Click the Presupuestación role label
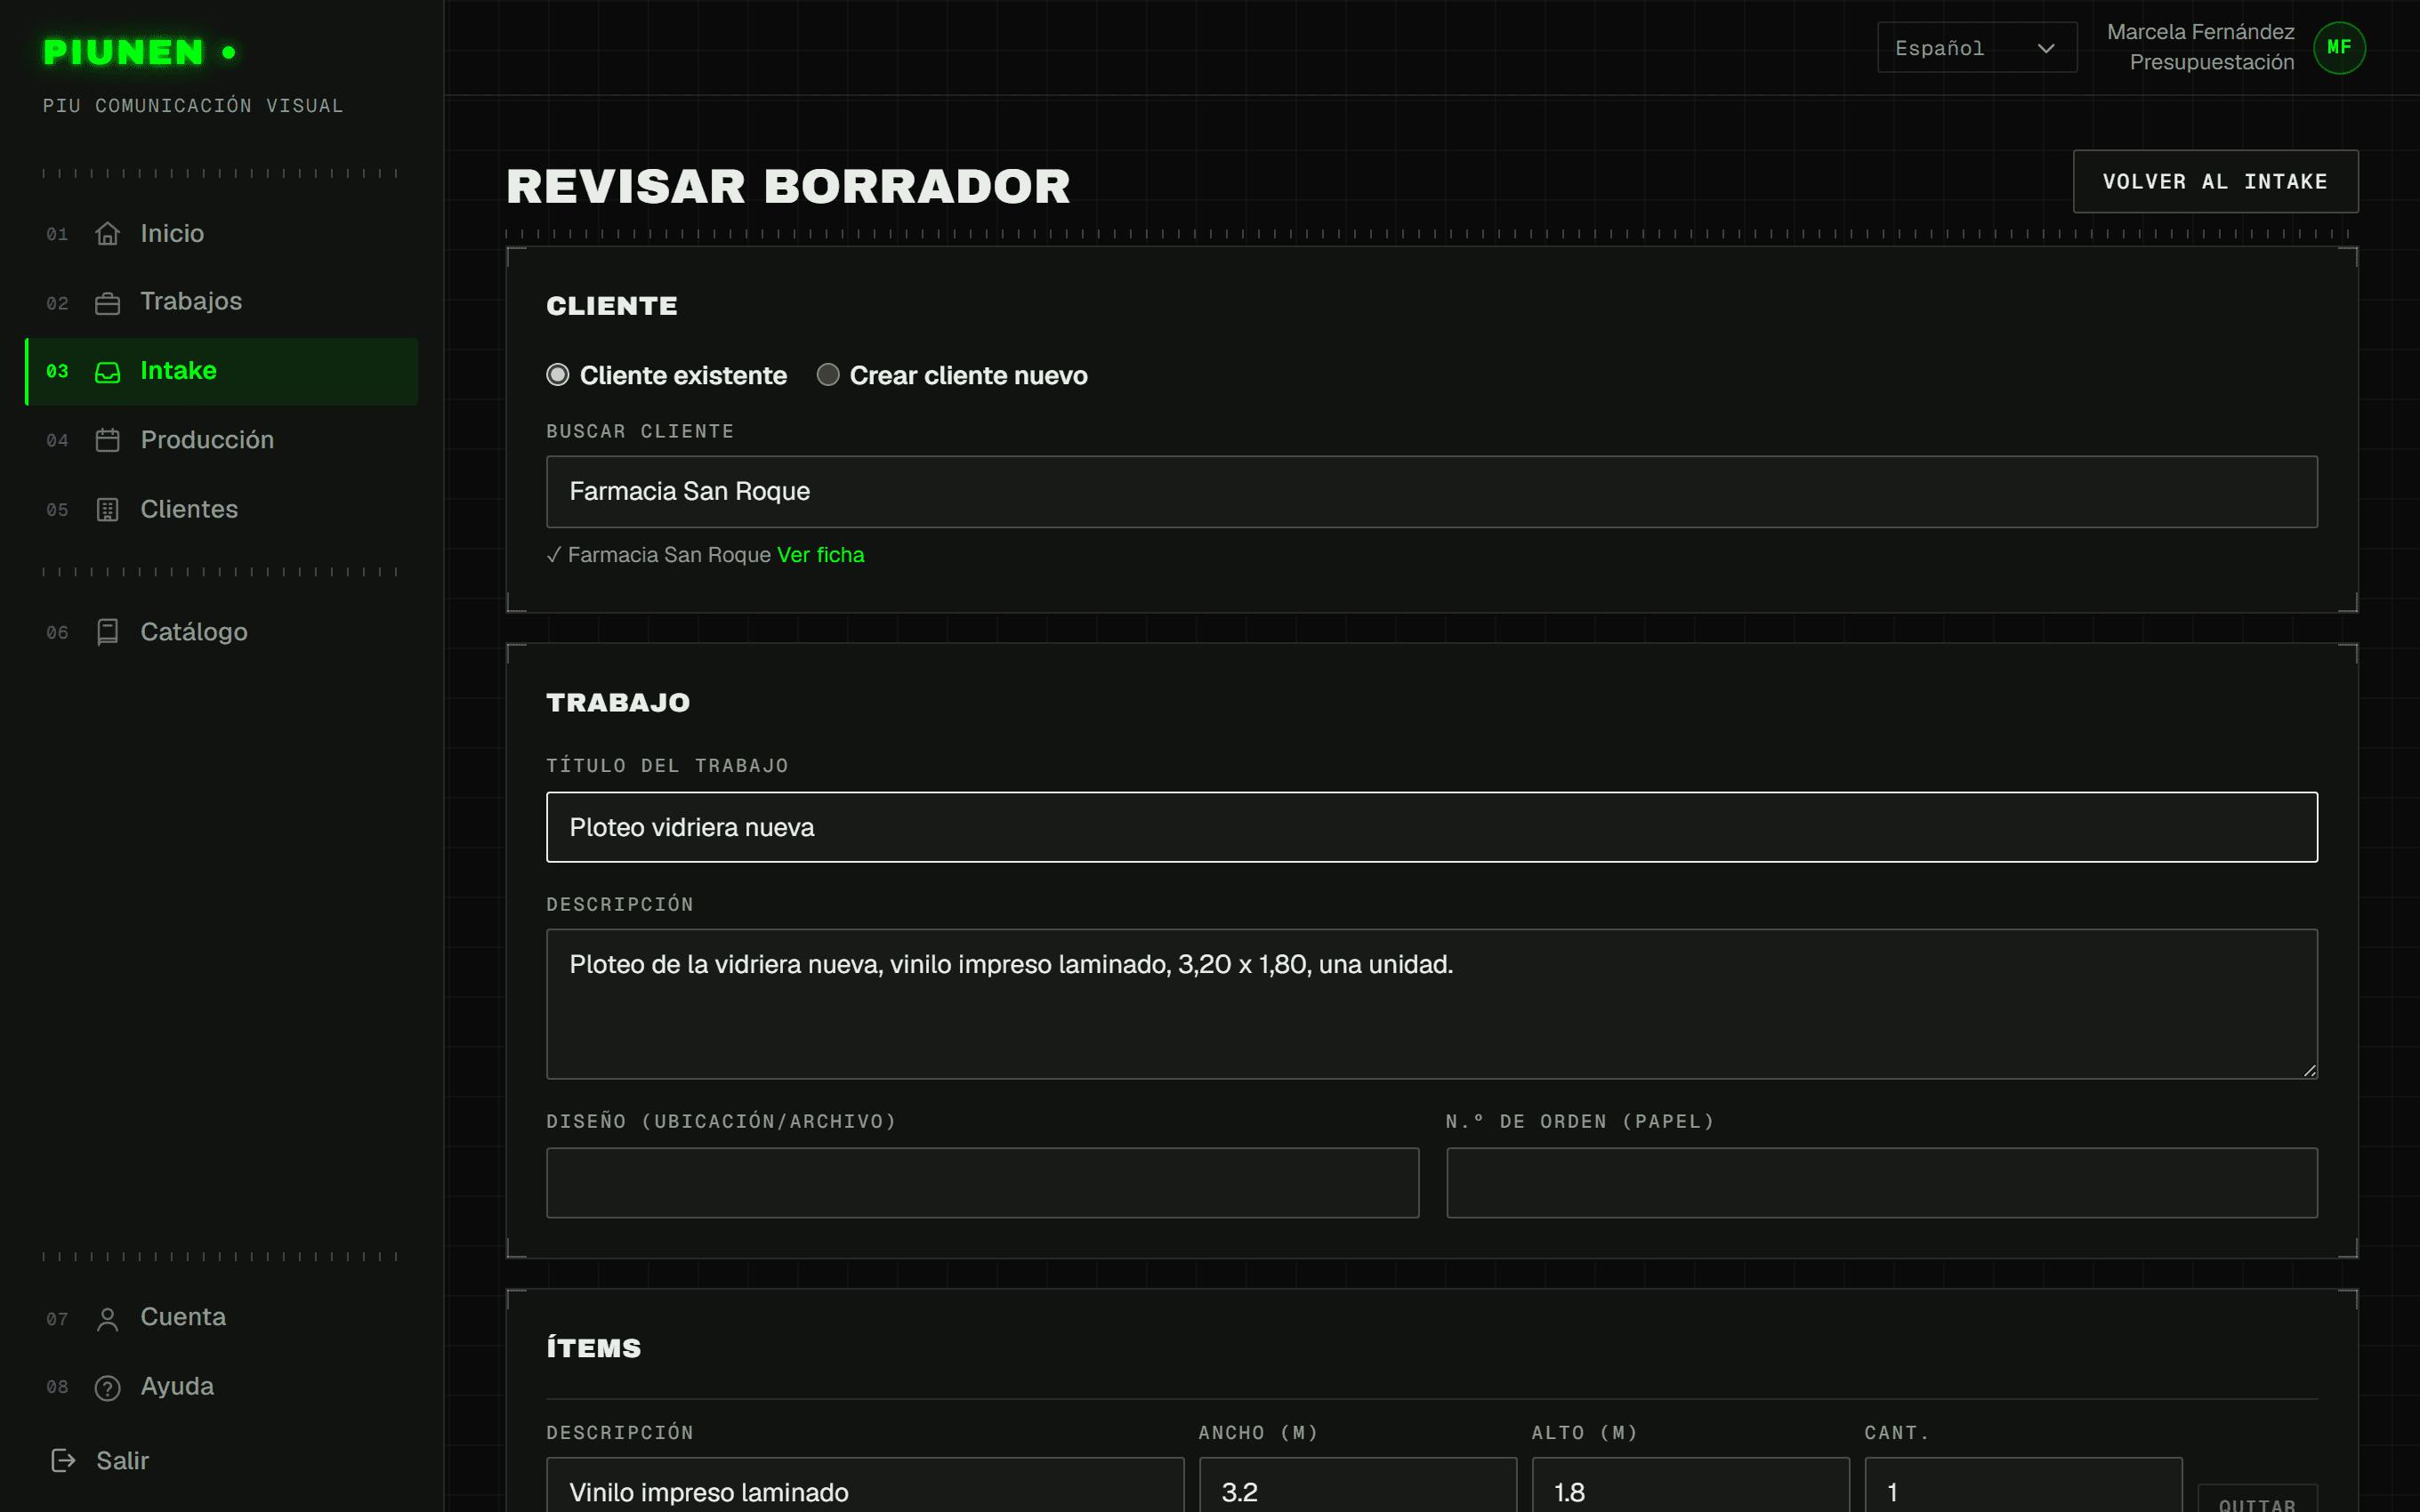The height and width of the screenshot is (1512, 2420). click(x=2211, y=62)
